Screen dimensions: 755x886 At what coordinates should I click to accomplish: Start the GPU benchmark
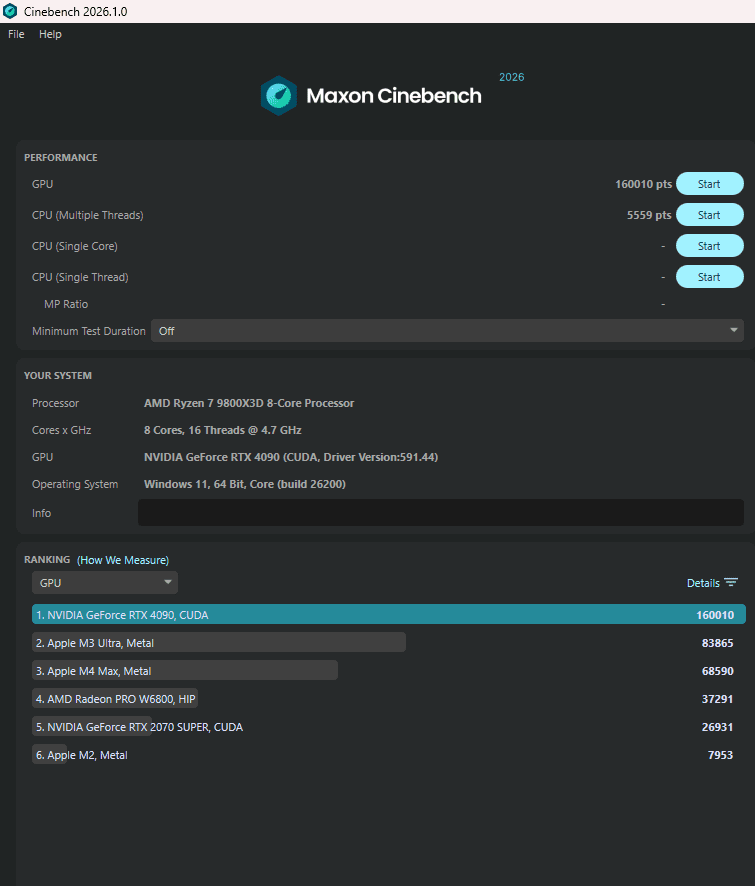(710, 184)
